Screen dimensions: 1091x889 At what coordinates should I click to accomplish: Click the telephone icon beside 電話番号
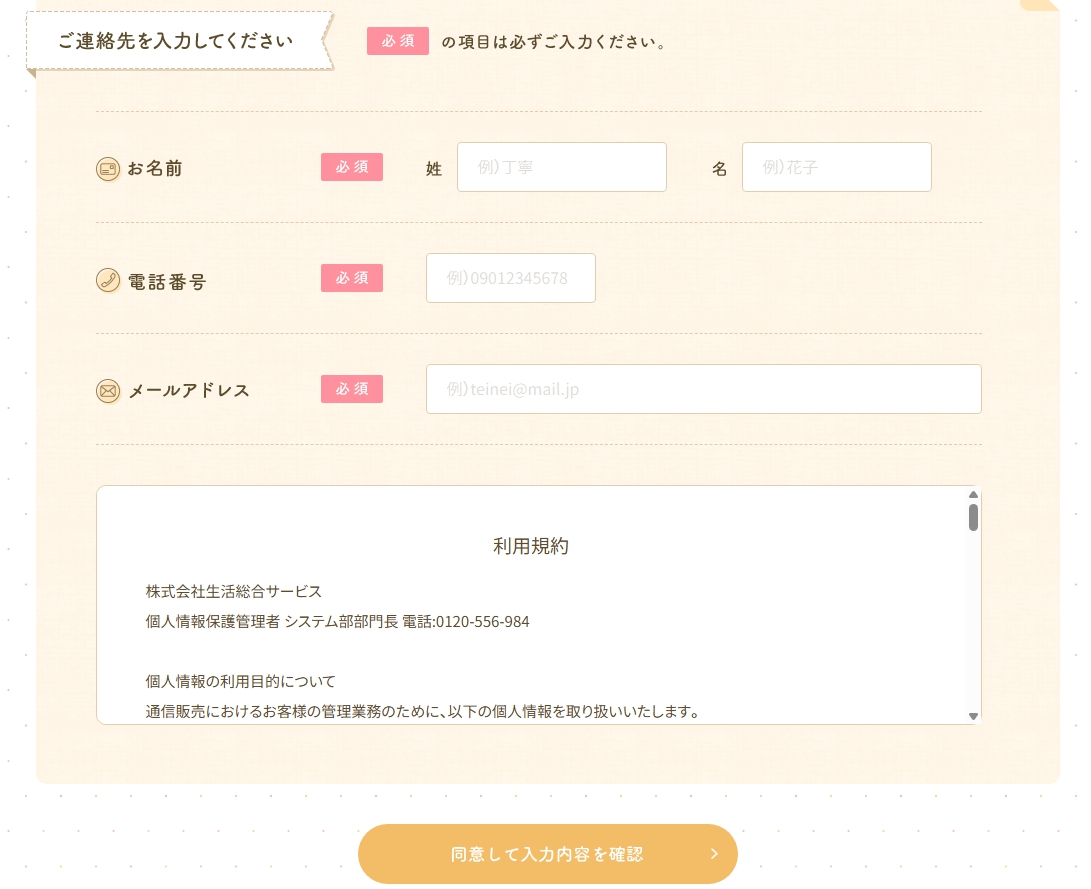[108, 280]
